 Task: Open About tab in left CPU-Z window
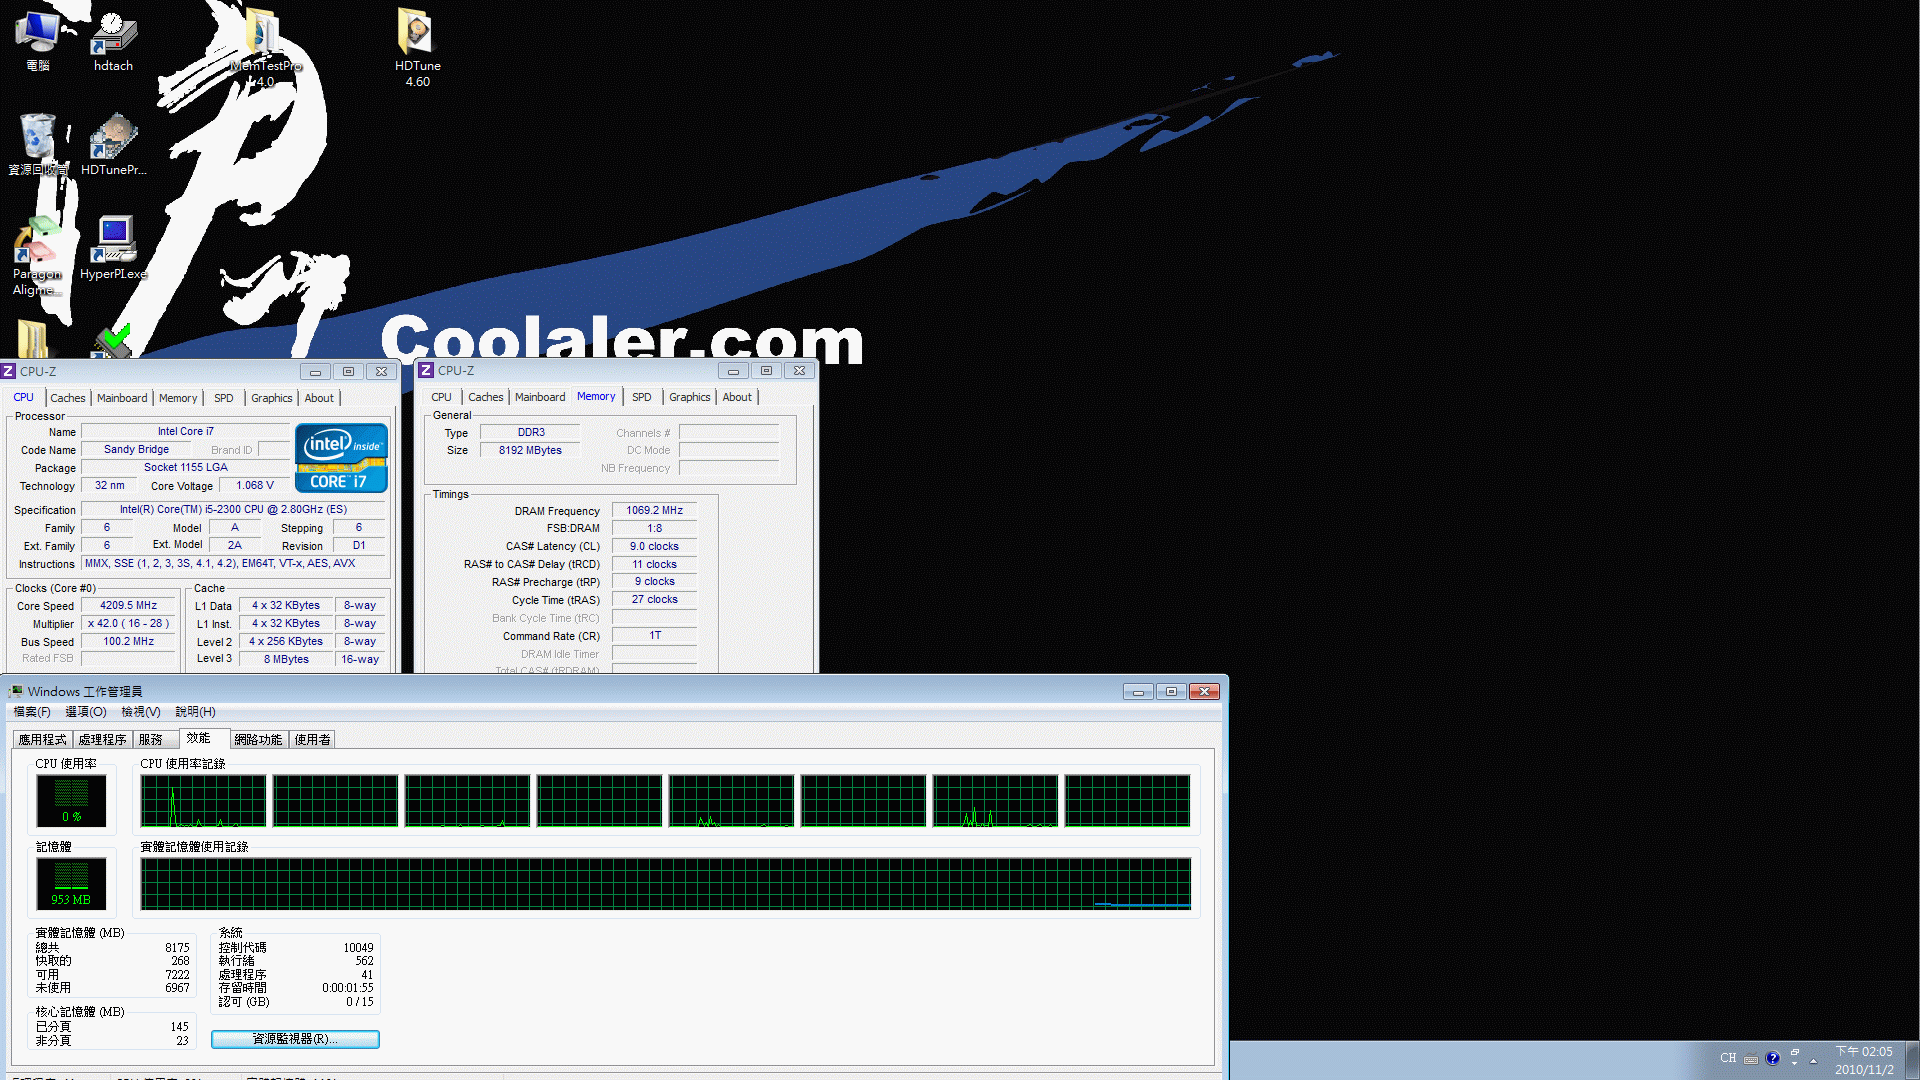click(320, 398)
